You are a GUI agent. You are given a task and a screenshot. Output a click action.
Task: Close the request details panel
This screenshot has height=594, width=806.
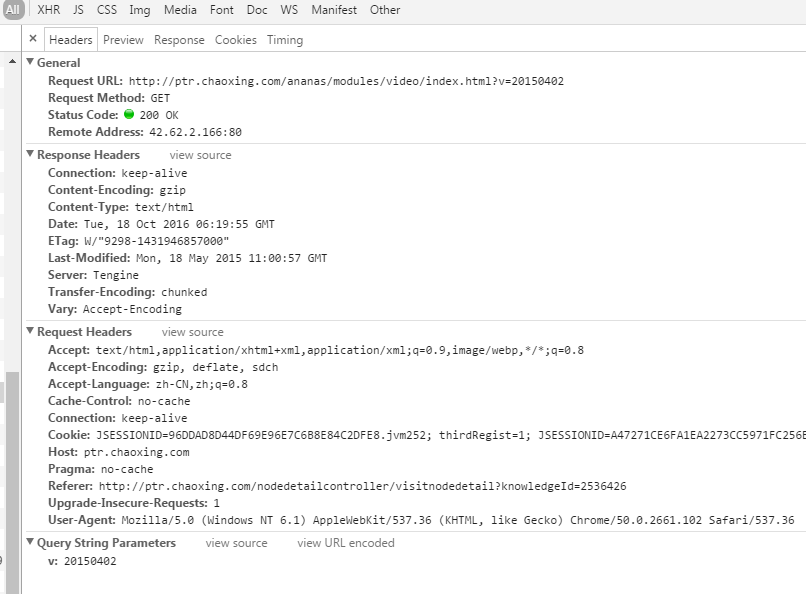coord(33,39)
